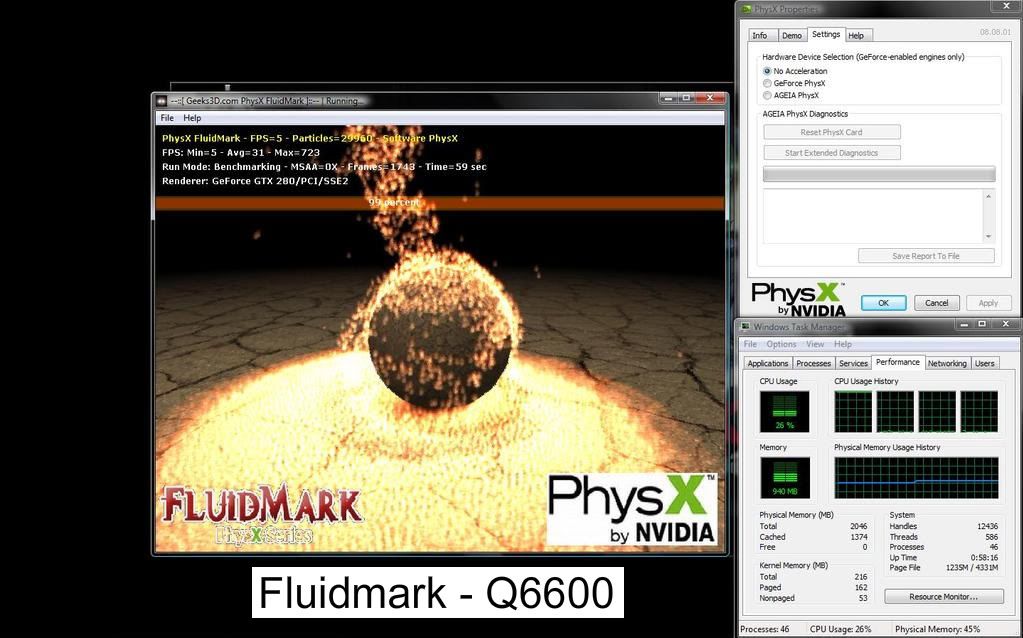Click the Up Time value "0:58:16"

[x=985, y=558]
